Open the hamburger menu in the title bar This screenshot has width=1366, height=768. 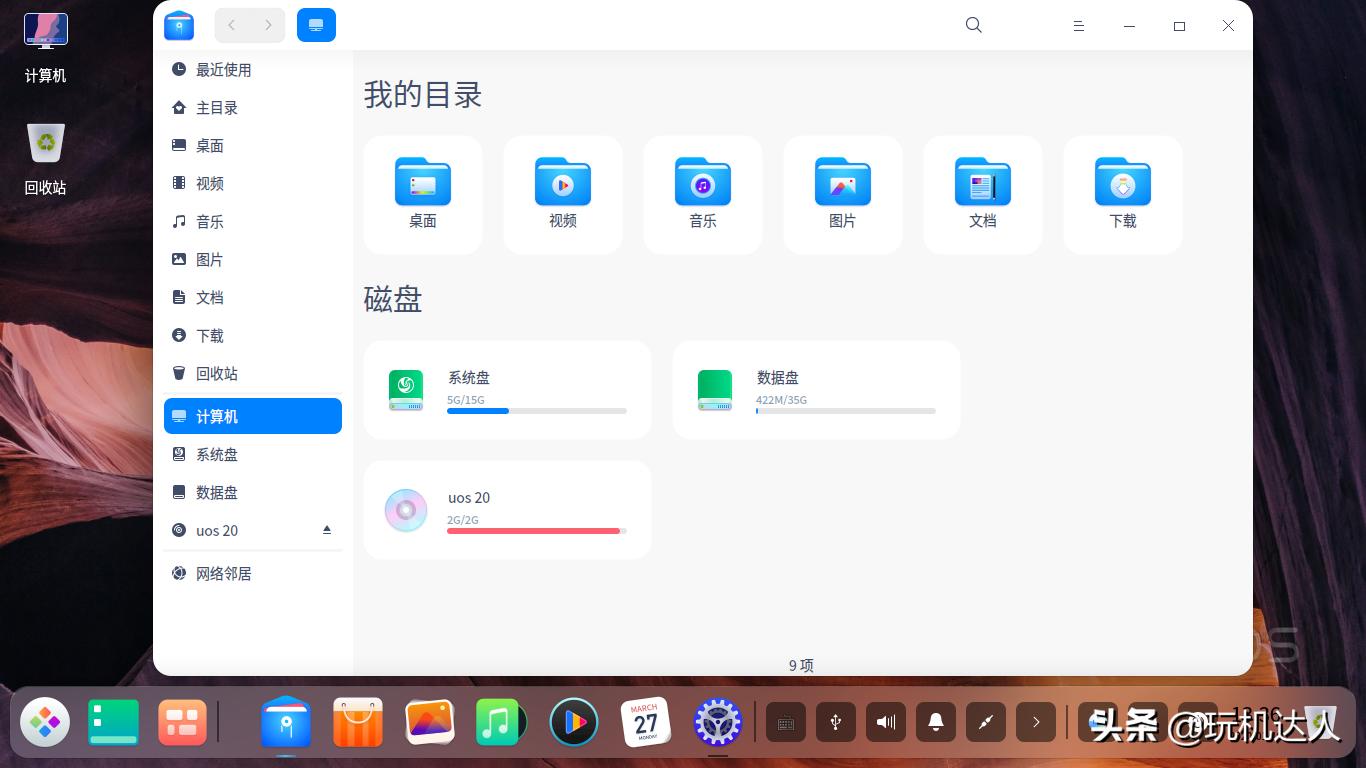pos(1078,25)
